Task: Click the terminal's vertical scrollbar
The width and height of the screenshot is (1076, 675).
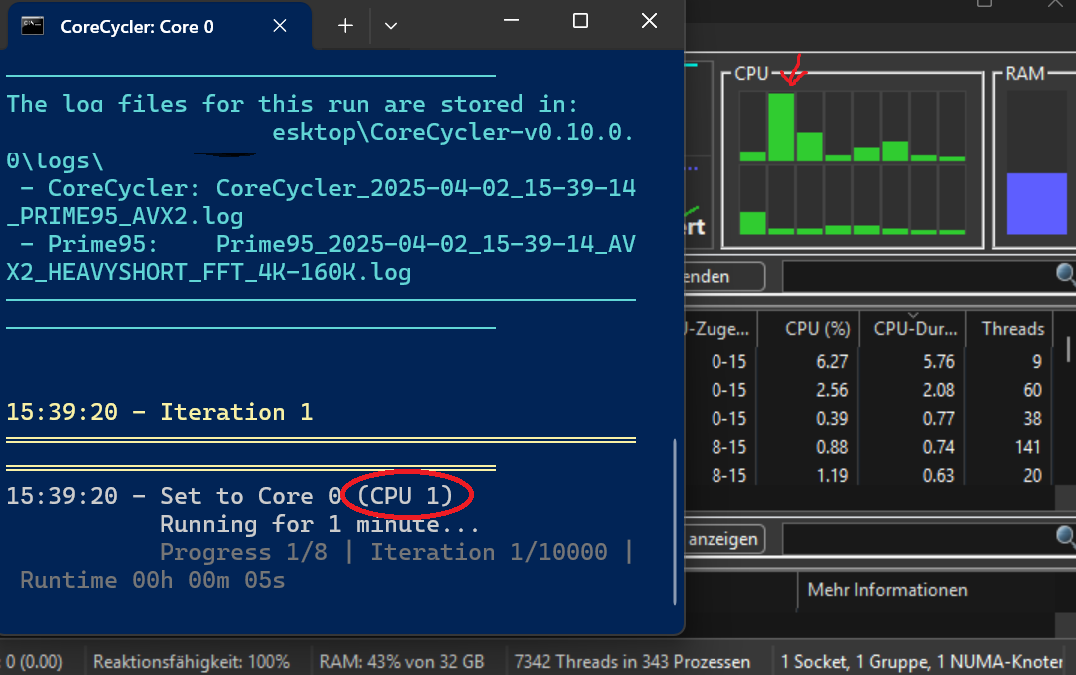Action: coord(675,521)
